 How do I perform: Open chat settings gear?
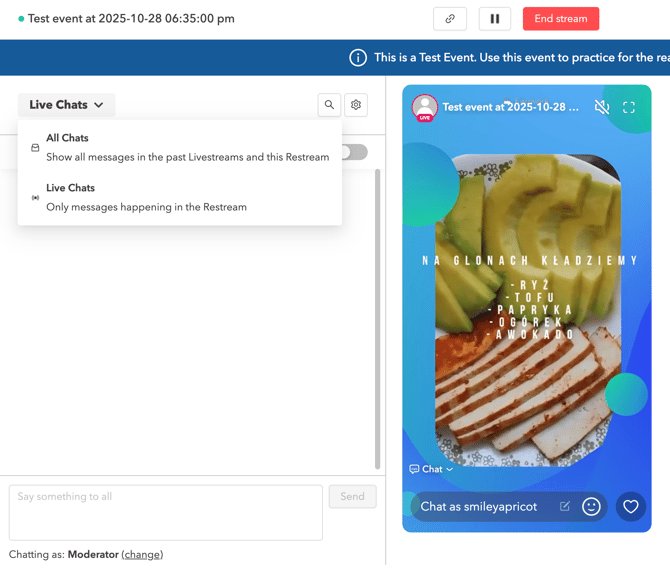356,105
